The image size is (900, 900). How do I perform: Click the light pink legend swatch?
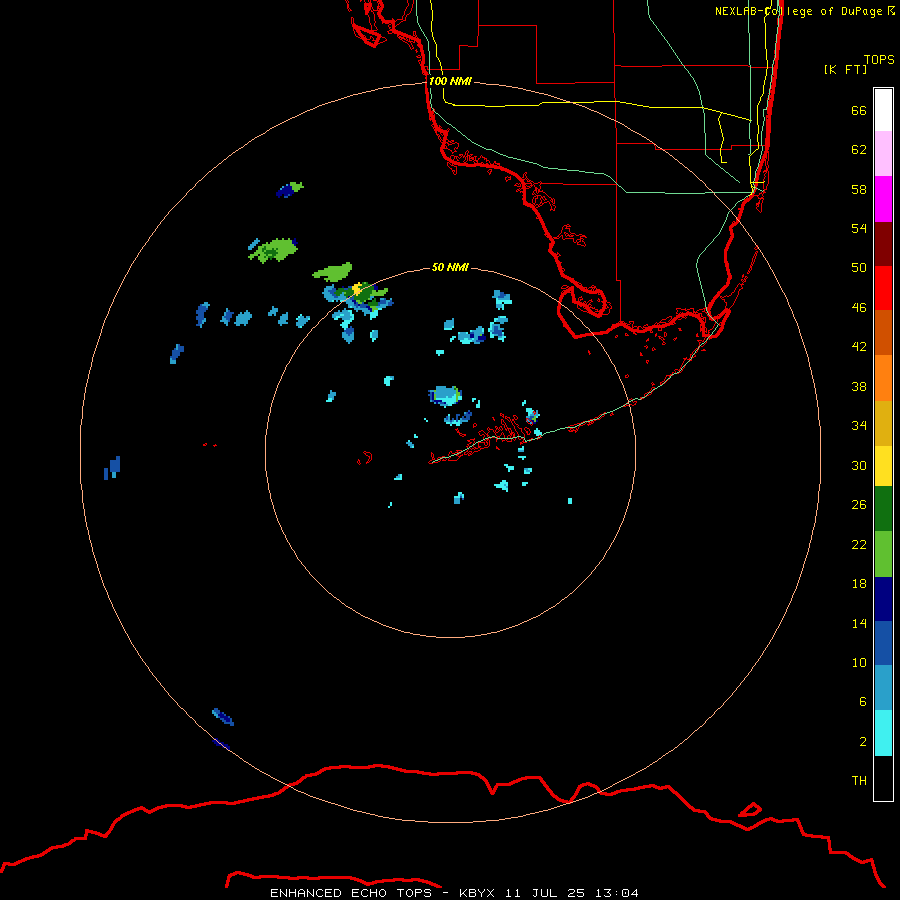[883, 154]
